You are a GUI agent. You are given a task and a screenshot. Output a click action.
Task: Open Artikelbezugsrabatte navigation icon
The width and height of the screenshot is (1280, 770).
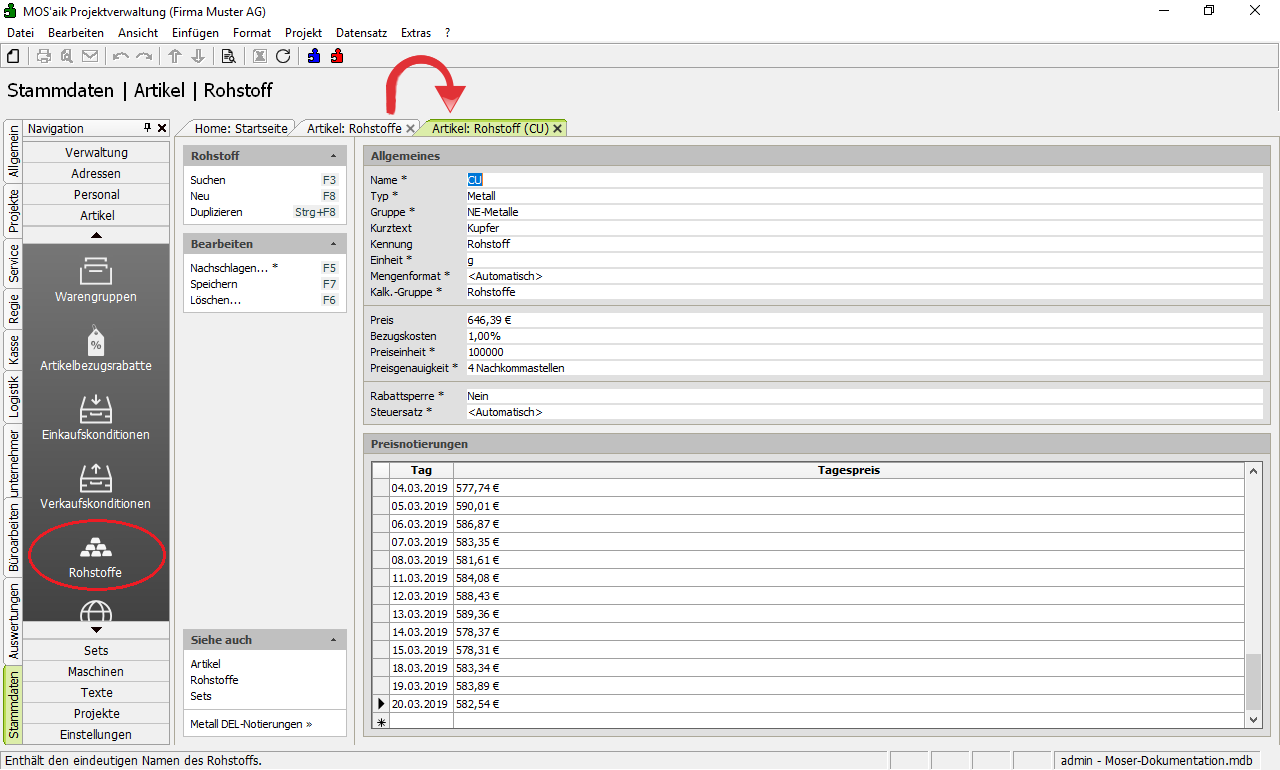pos(96,348)
